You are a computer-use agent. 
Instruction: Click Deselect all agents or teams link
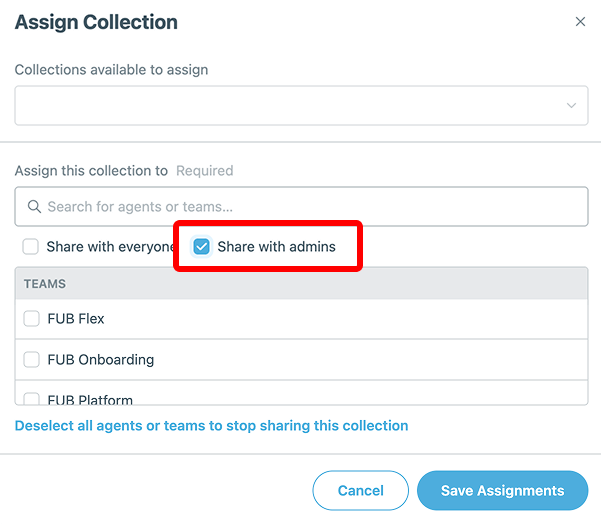coord(211,426)
